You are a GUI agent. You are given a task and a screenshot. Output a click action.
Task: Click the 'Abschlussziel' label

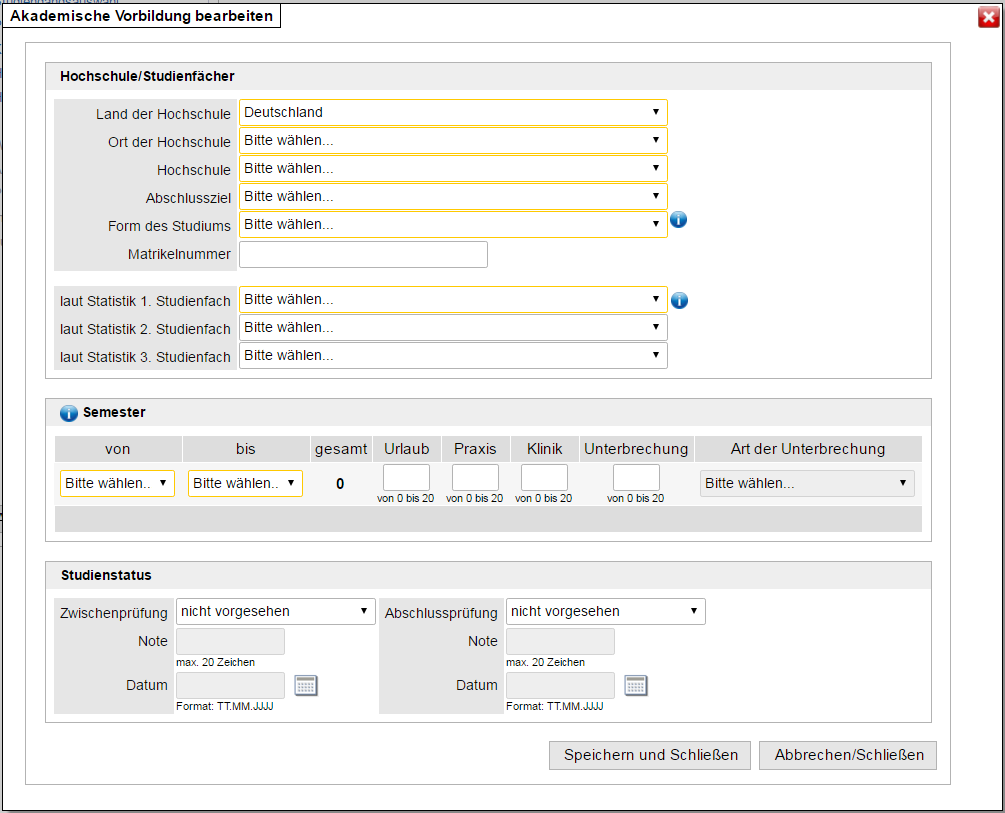188,199
